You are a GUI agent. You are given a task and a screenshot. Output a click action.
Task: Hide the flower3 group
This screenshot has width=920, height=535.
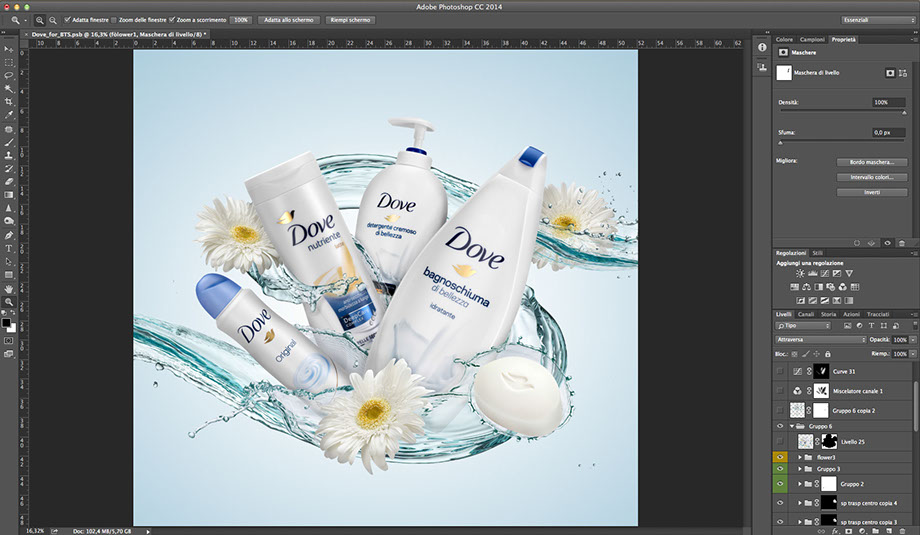pyautogui.click(x=780, y=457)
